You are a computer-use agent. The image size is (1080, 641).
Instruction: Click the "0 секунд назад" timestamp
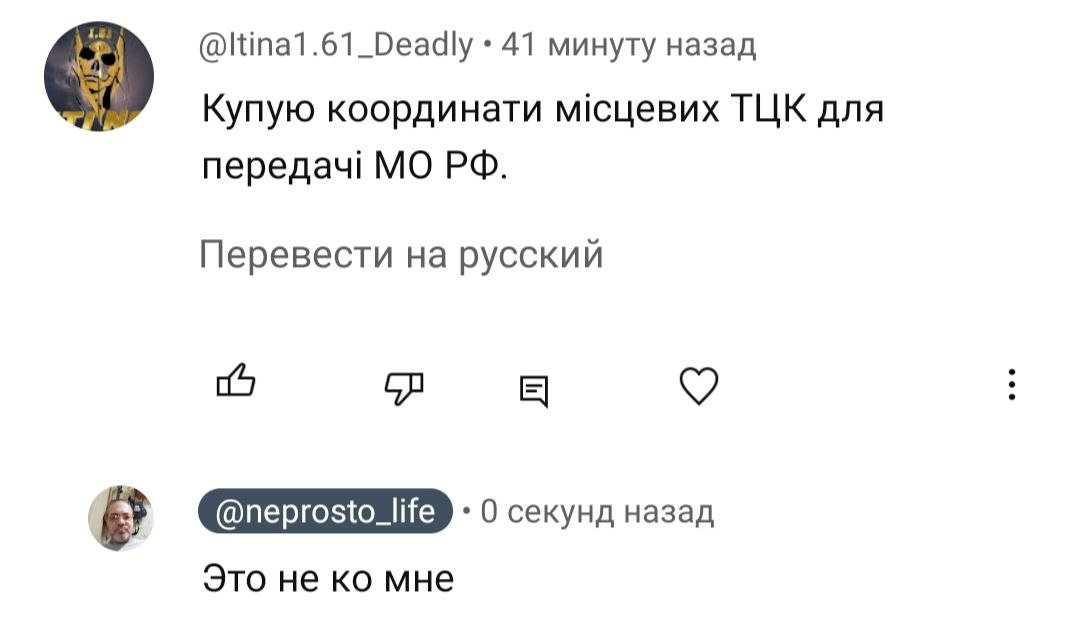[x=597, y=512]
